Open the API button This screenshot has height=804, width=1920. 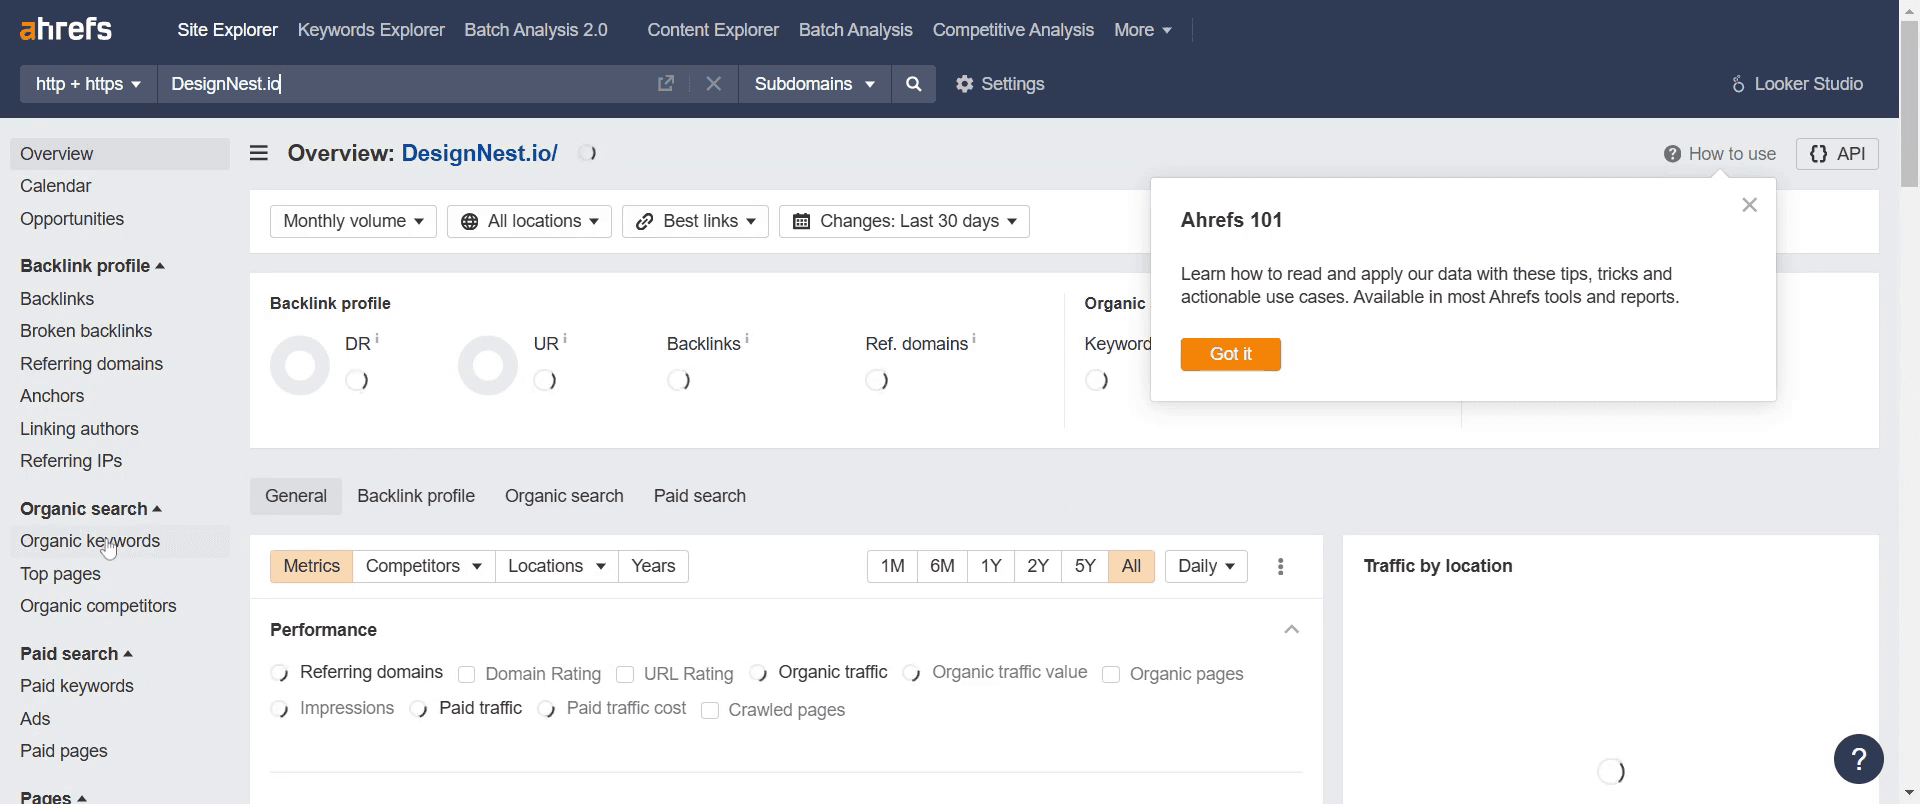point(1838,154)
